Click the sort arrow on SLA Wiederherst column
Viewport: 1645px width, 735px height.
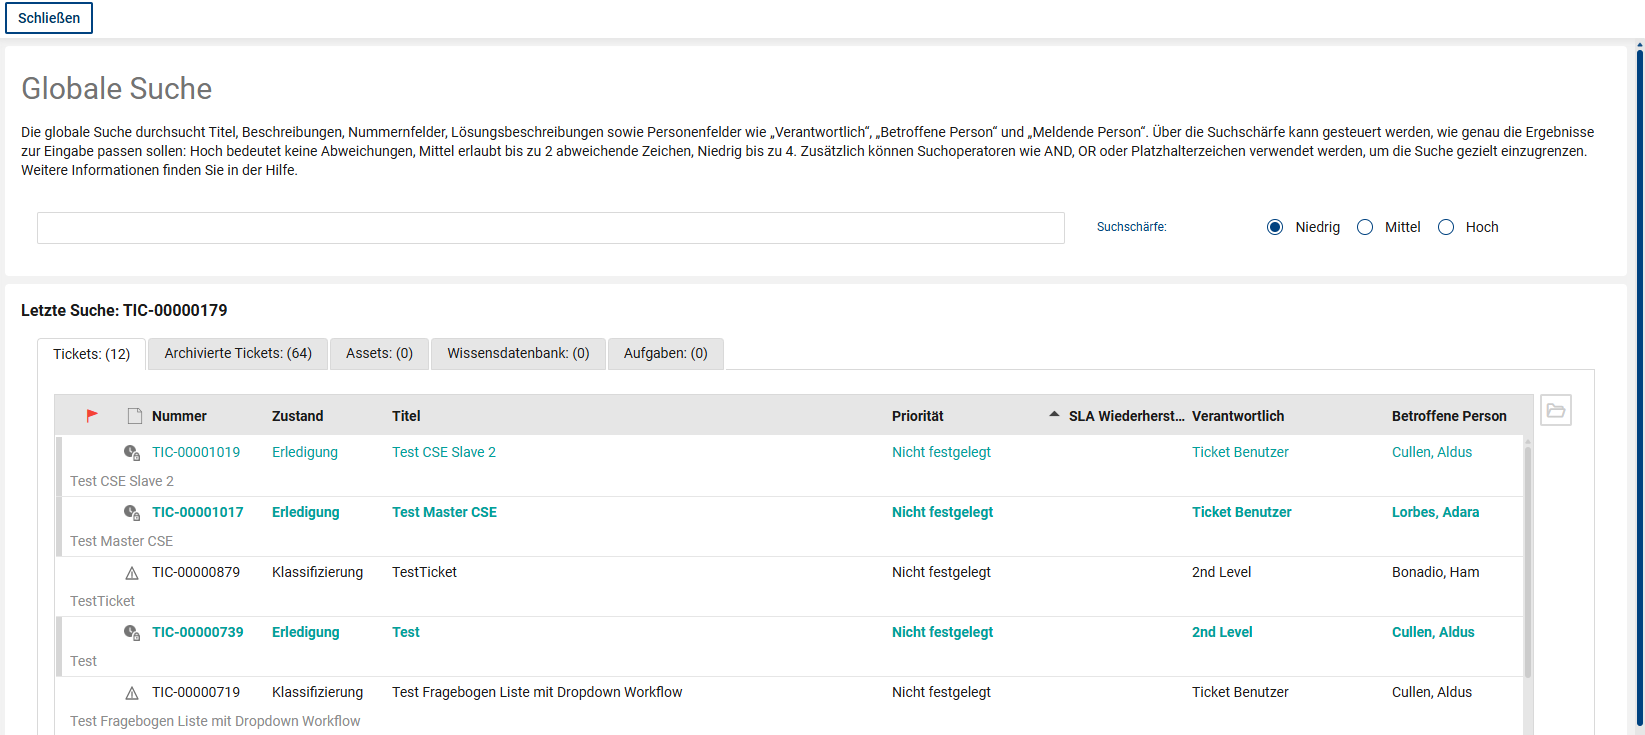click(1054, 415)
